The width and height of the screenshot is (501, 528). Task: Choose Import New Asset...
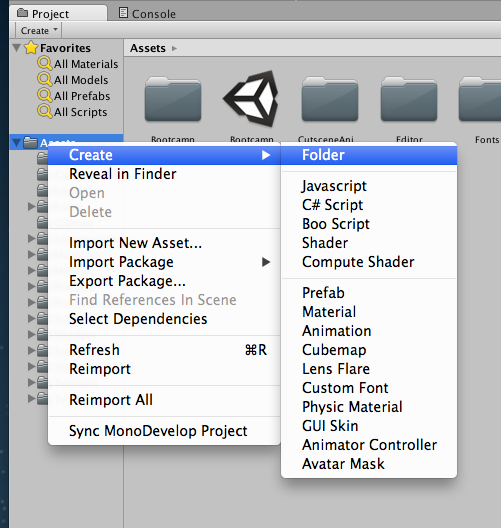coord(164,243)
